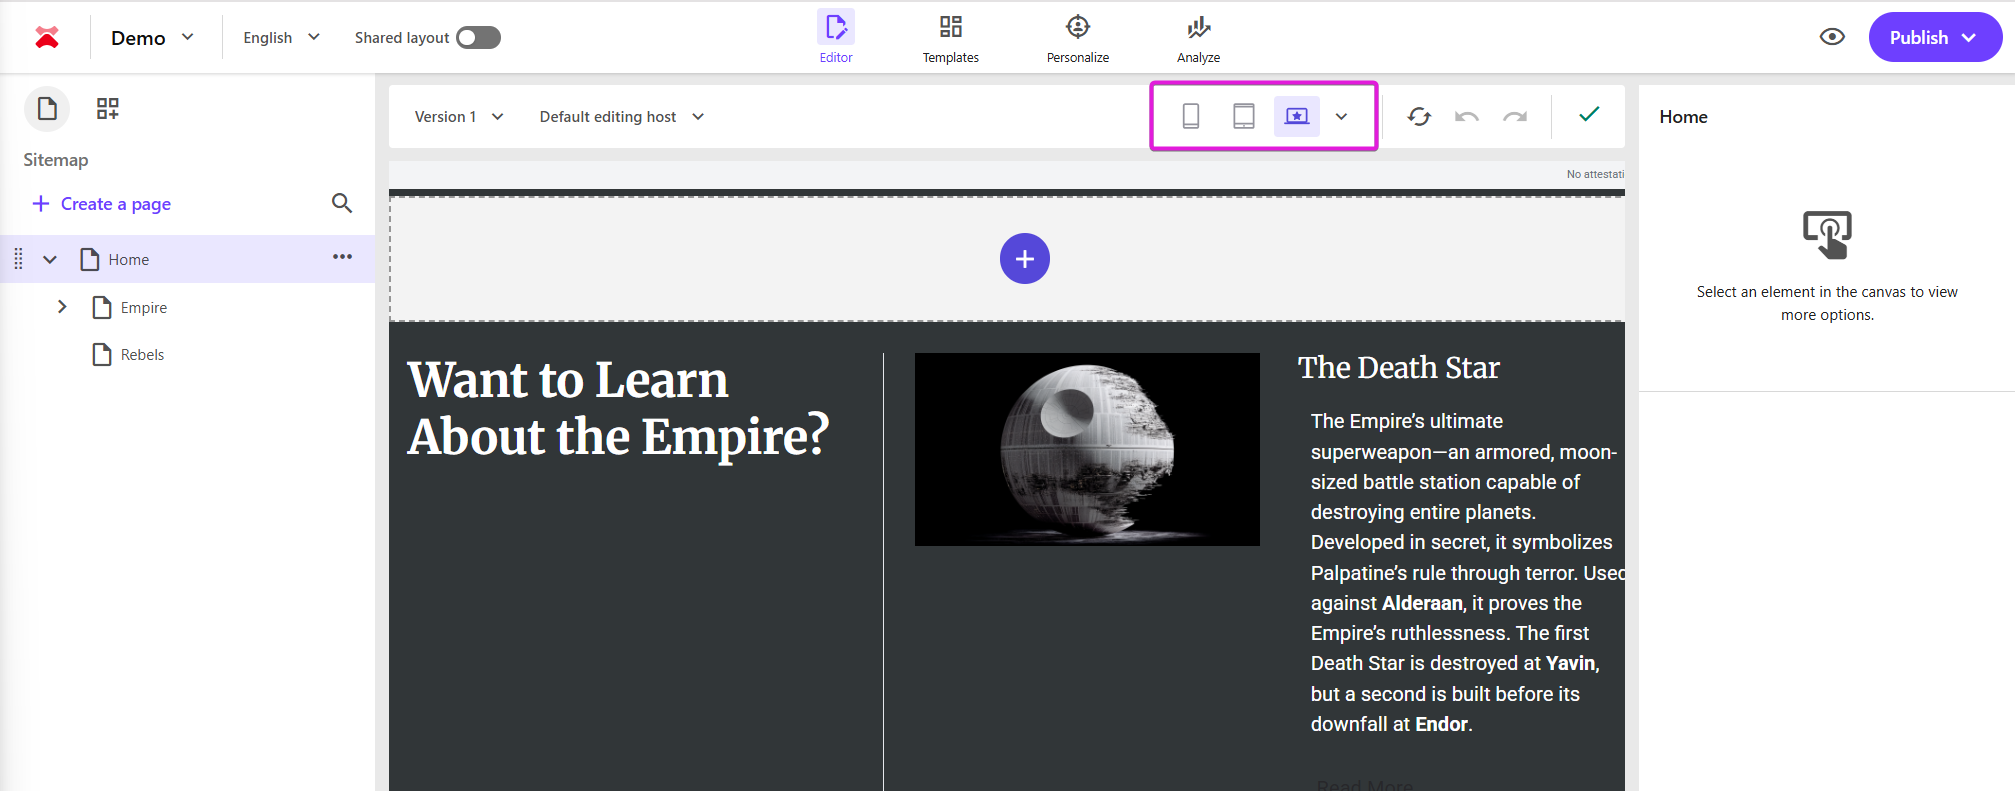2015x791 pixels.
Task: Click the preview eye icon
Action: (1832, 37)
